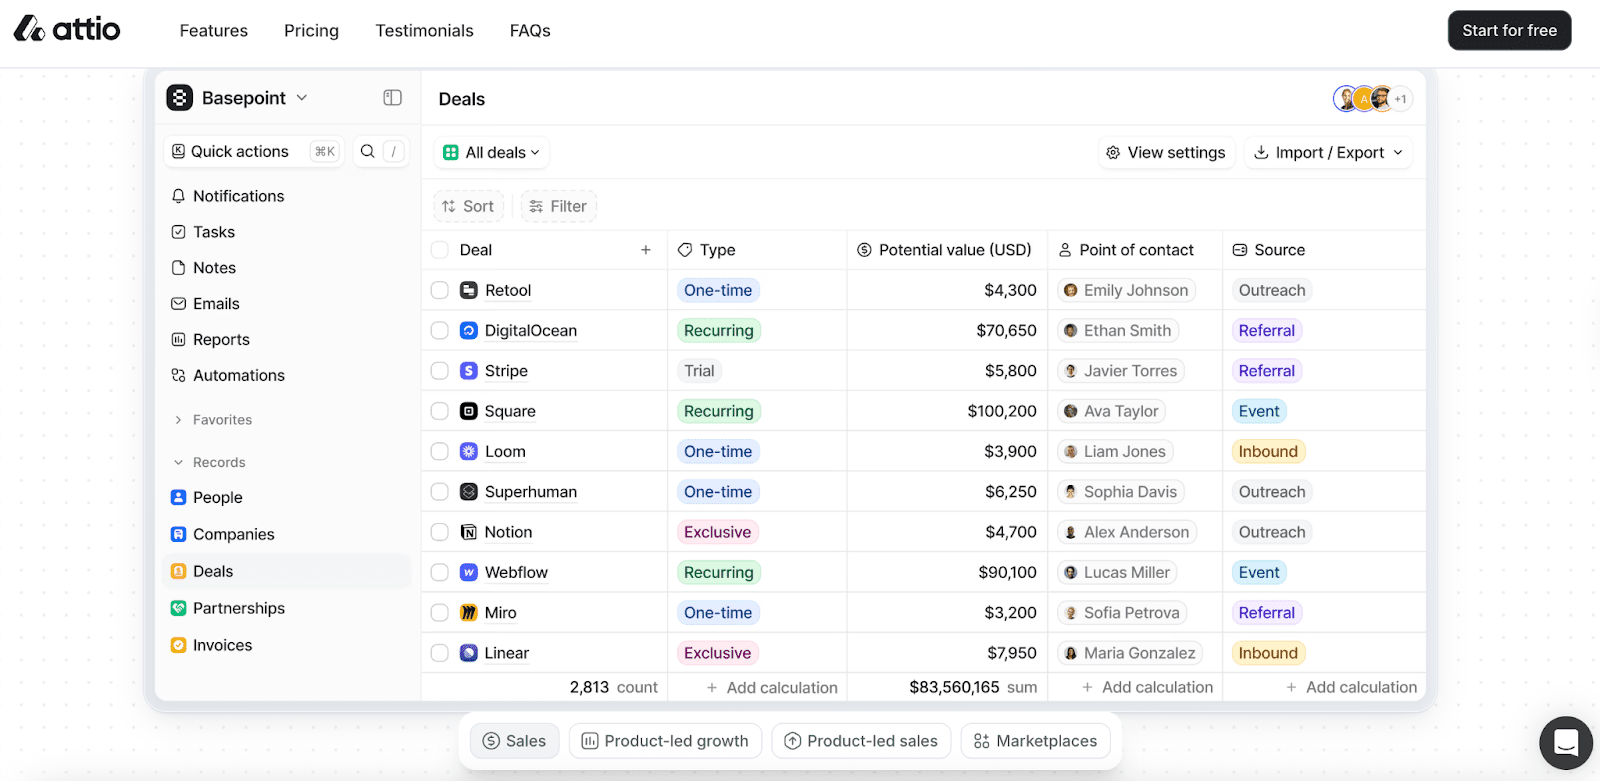
Task: Expand the Favorites section
Action: [x=212, y=420]
